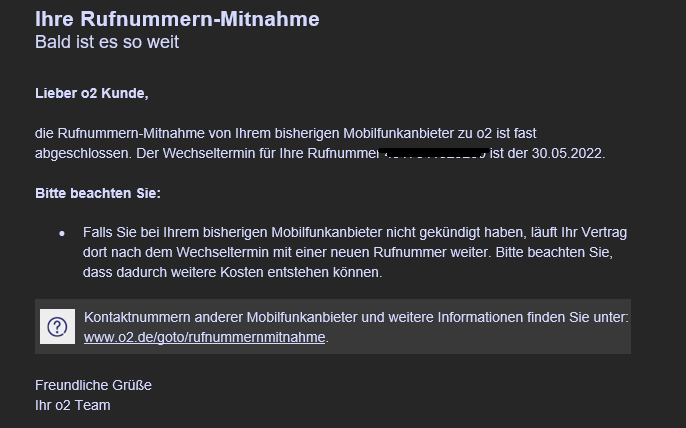This screenshot has width=686, height=428.
Task: Click the word Wechseltermin in the bullet text
Action: (232, 253)
